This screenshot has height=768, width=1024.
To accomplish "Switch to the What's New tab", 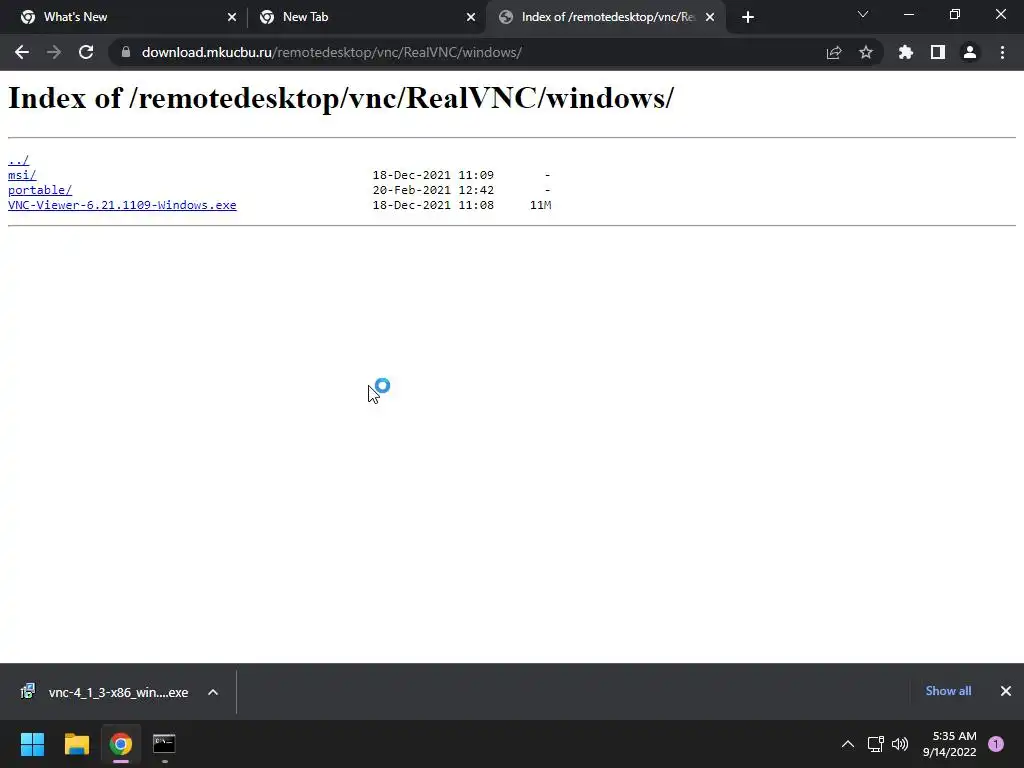I will click(x=129, y=17).
